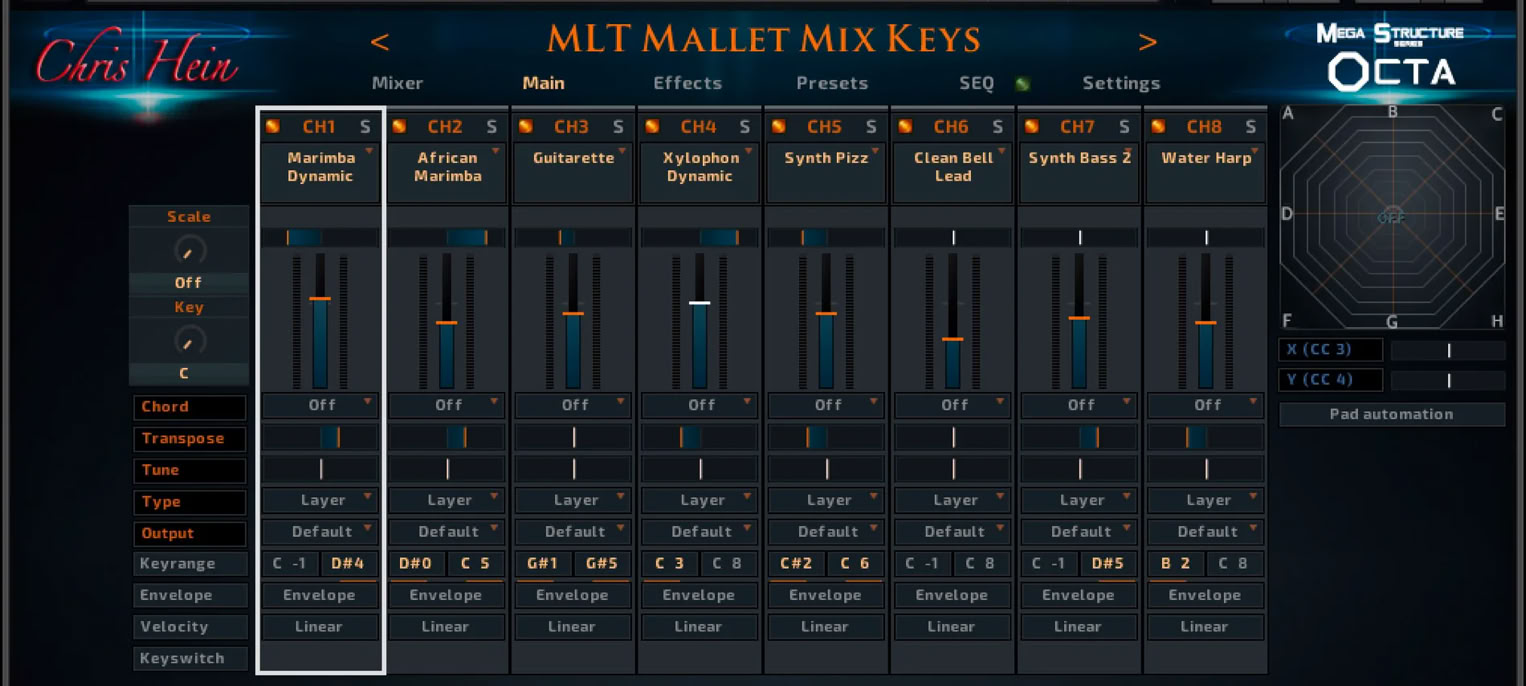Viewport: 1526px width, 686px height.
Task: Open Marimba Dynamic instrument dropdown
Action: (x=321, y=172)
